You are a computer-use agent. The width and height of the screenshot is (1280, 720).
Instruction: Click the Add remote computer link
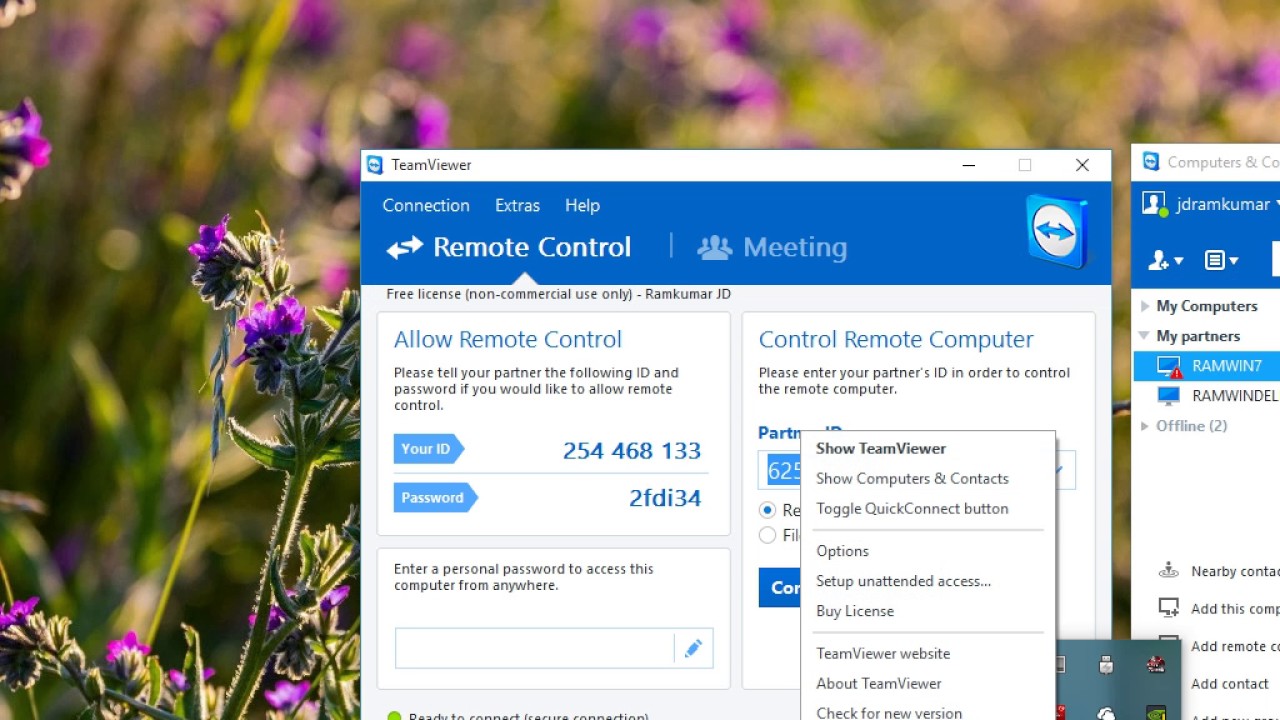(x=1235, y=646)
